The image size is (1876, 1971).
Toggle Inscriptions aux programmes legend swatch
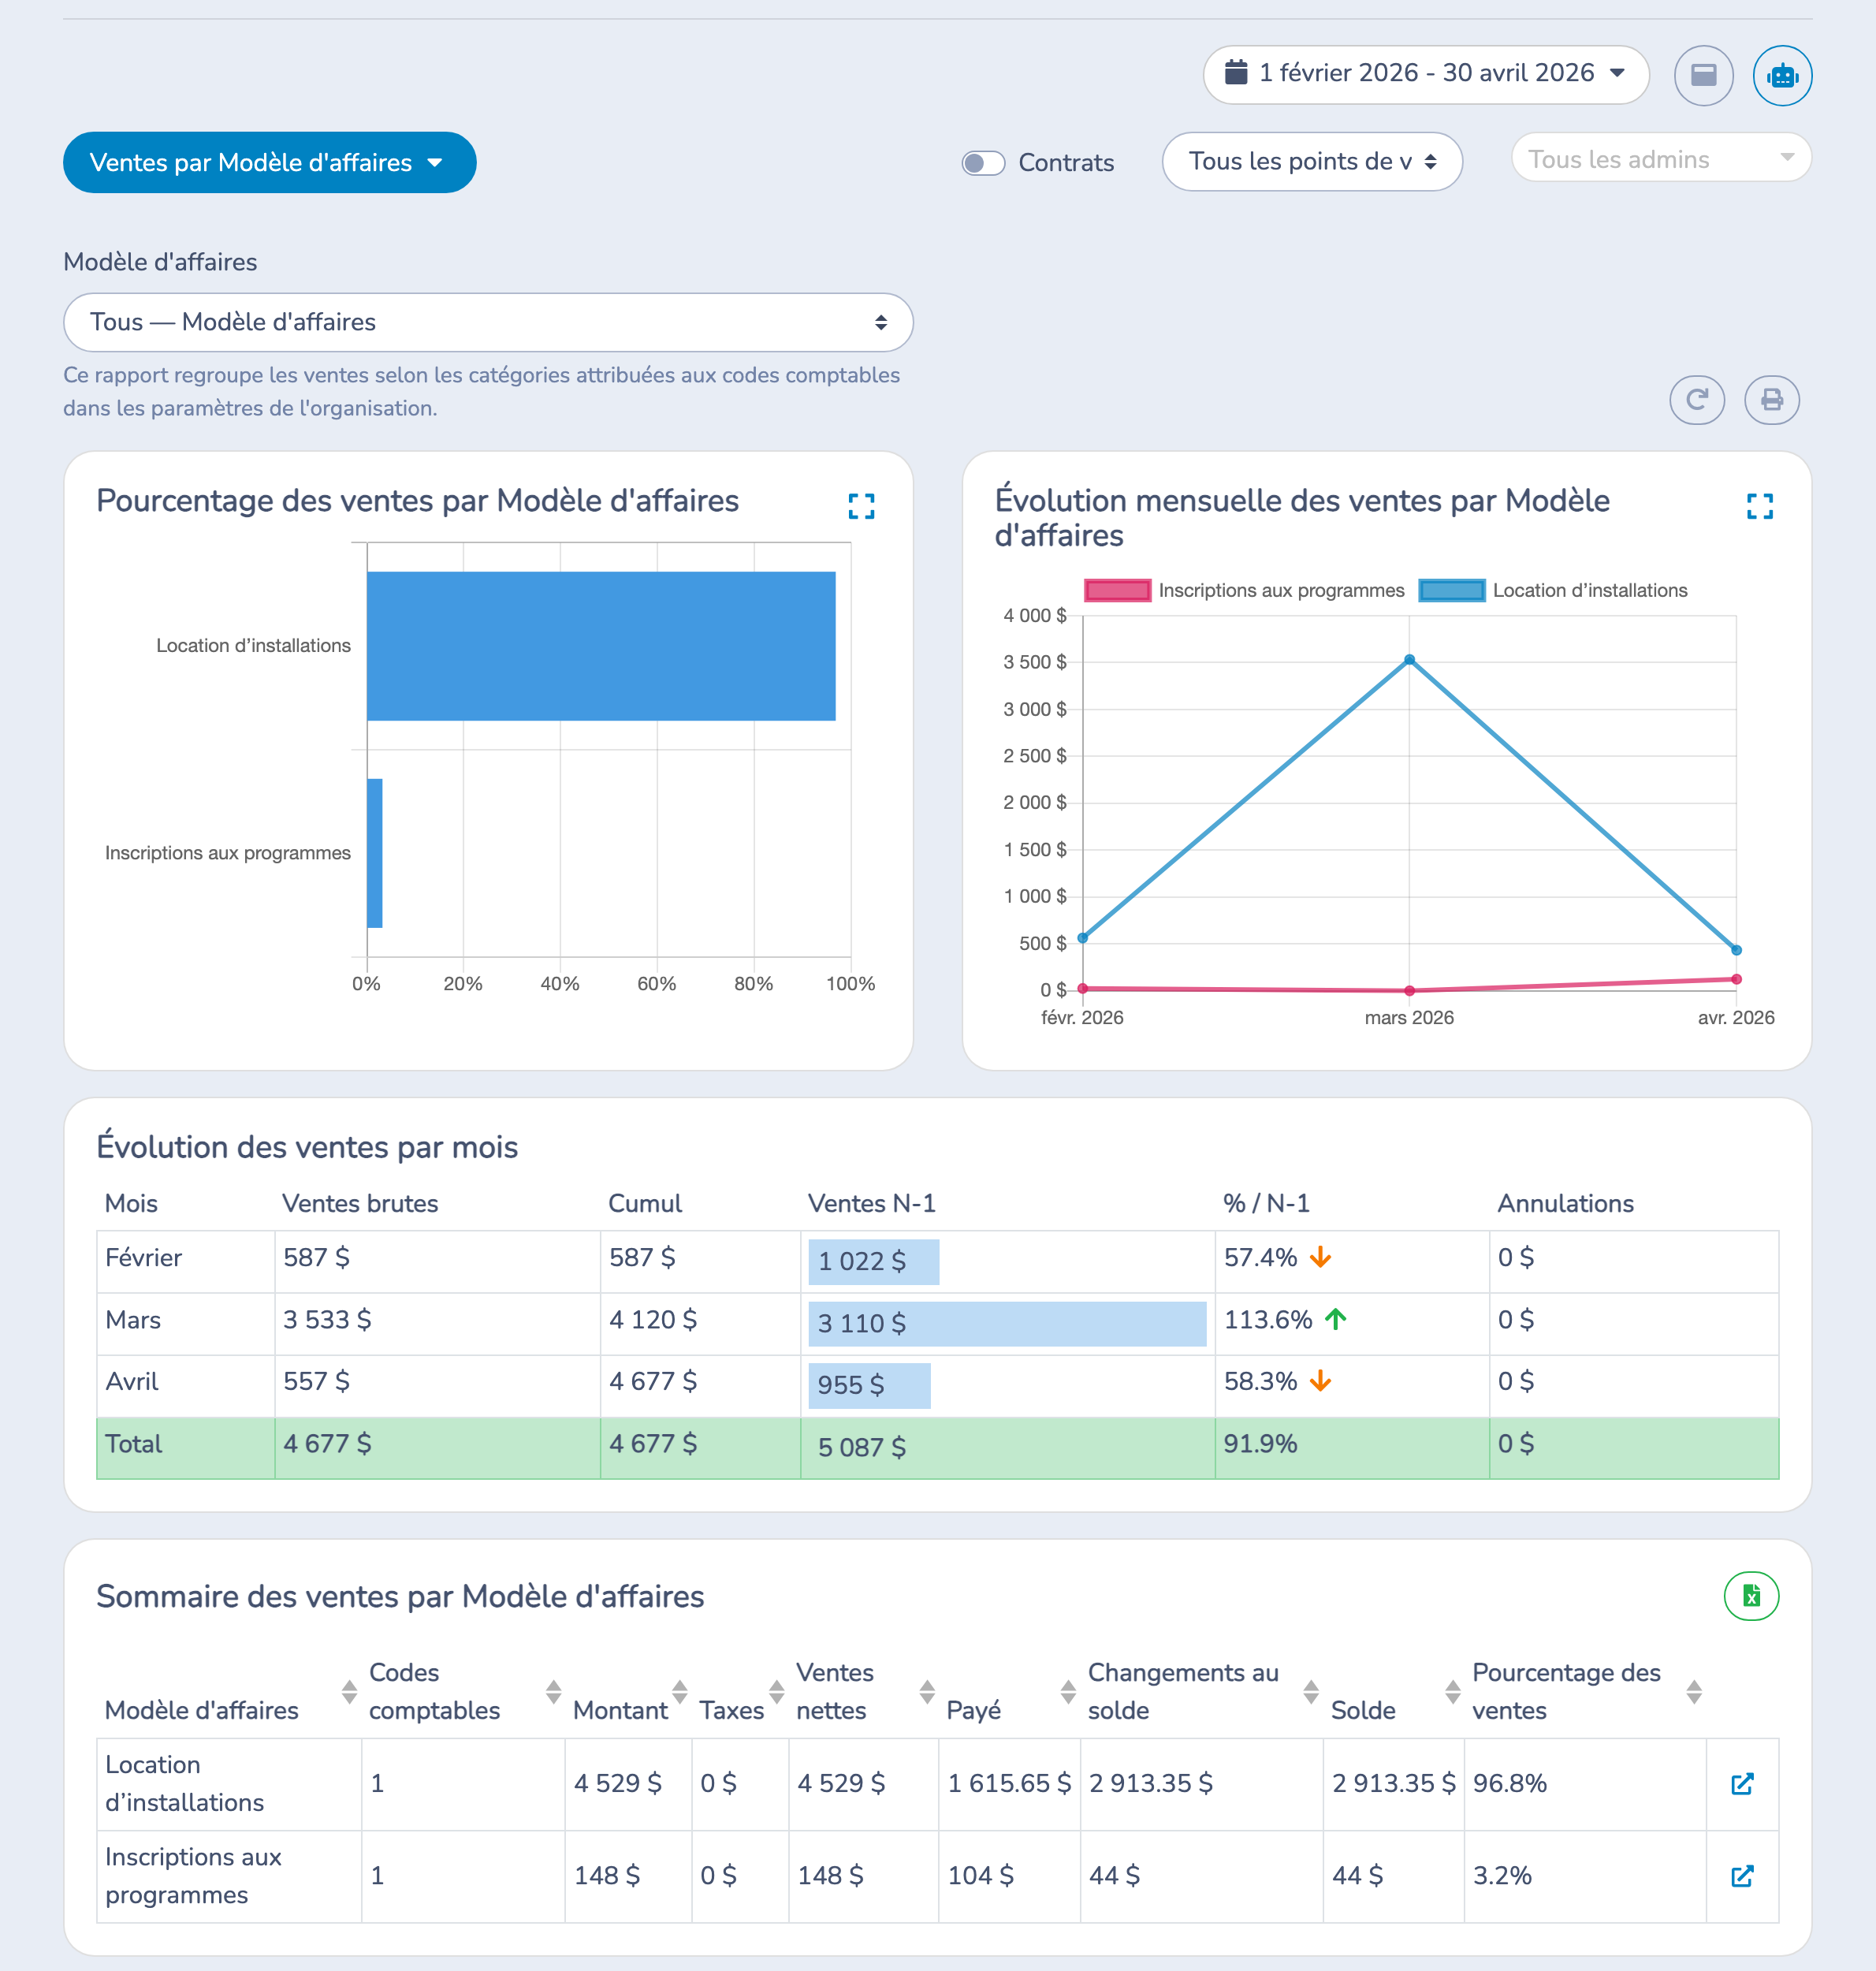tap(1117, 590)
